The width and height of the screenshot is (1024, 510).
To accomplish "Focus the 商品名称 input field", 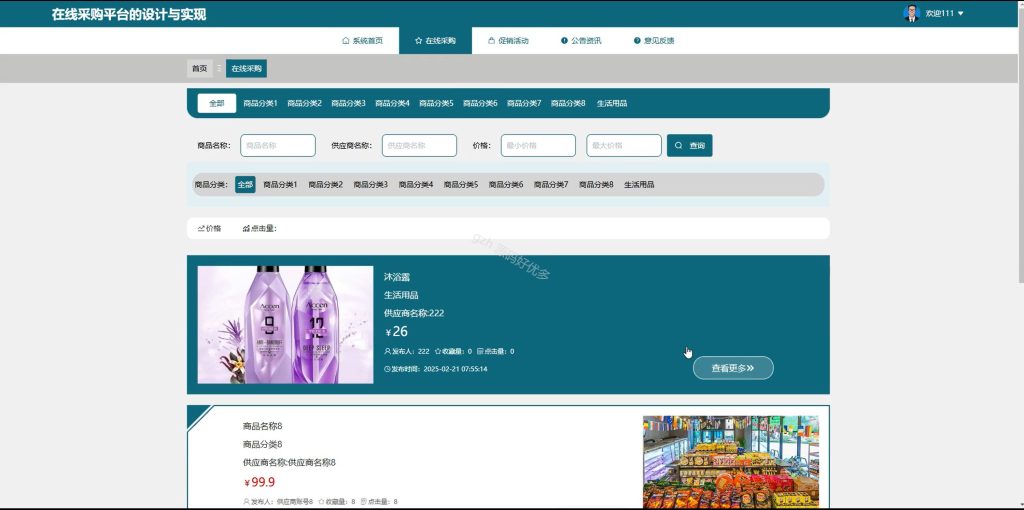I will pos(278,146).
